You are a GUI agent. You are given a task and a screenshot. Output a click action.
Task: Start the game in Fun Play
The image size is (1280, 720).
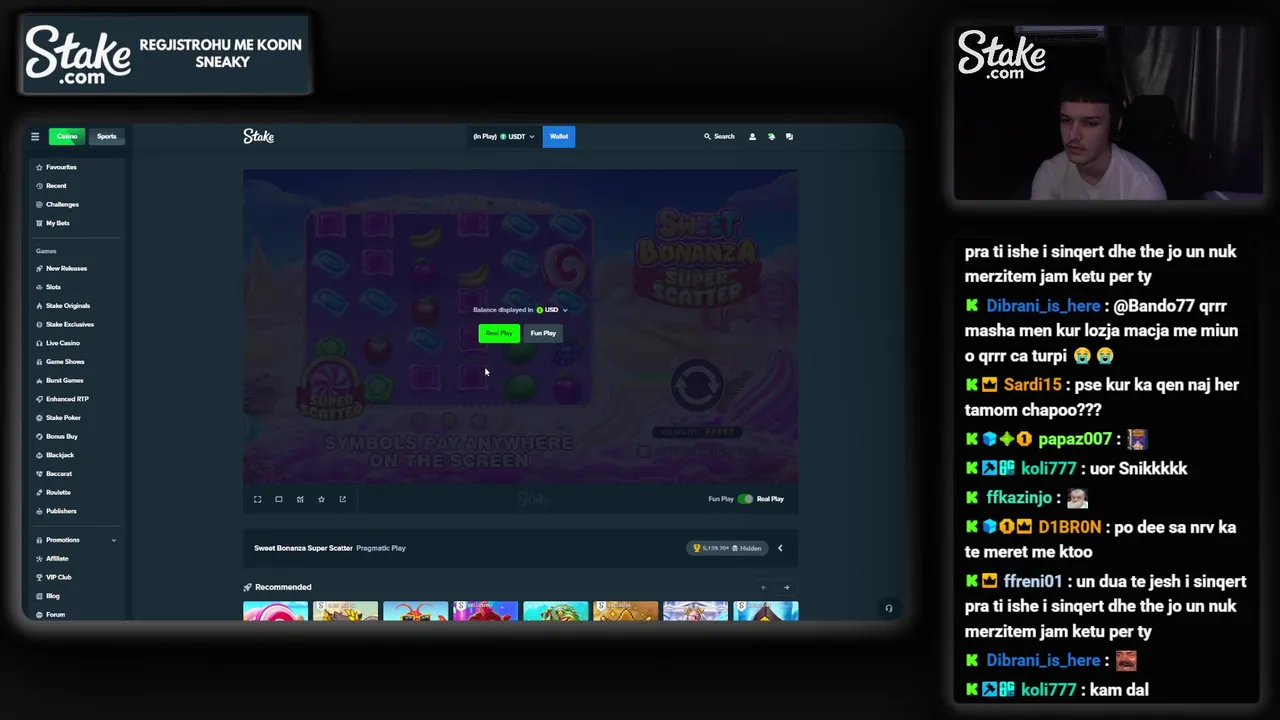(543, 333)
